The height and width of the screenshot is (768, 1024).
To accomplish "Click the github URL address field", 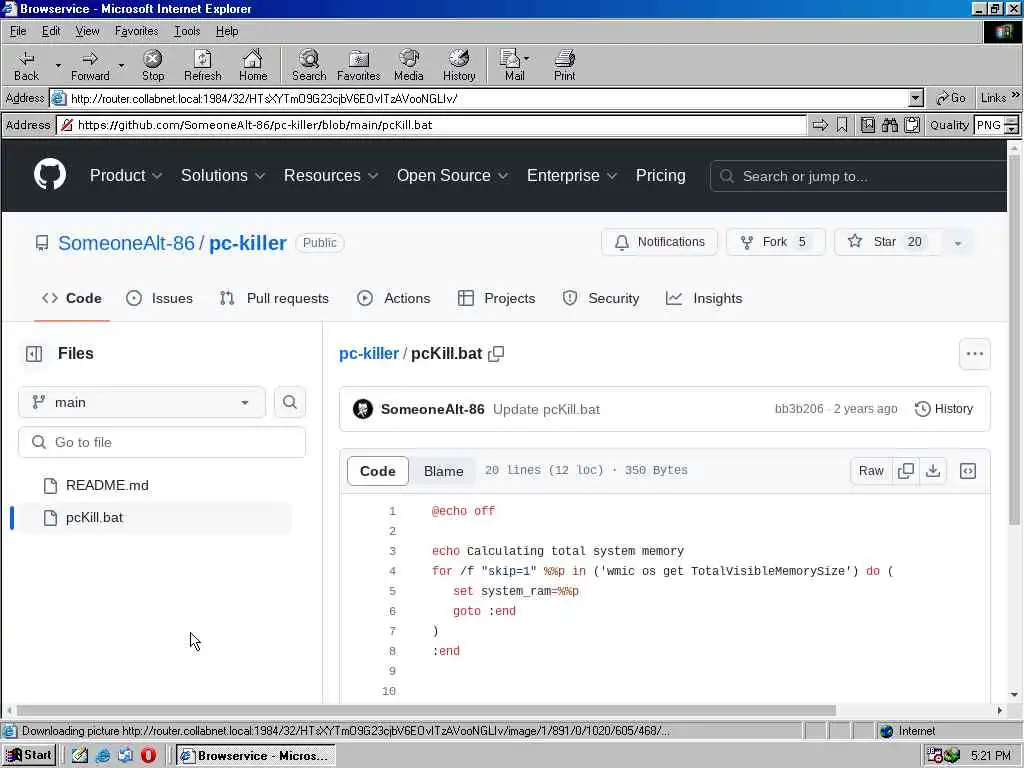I will [x=431, y=125].
